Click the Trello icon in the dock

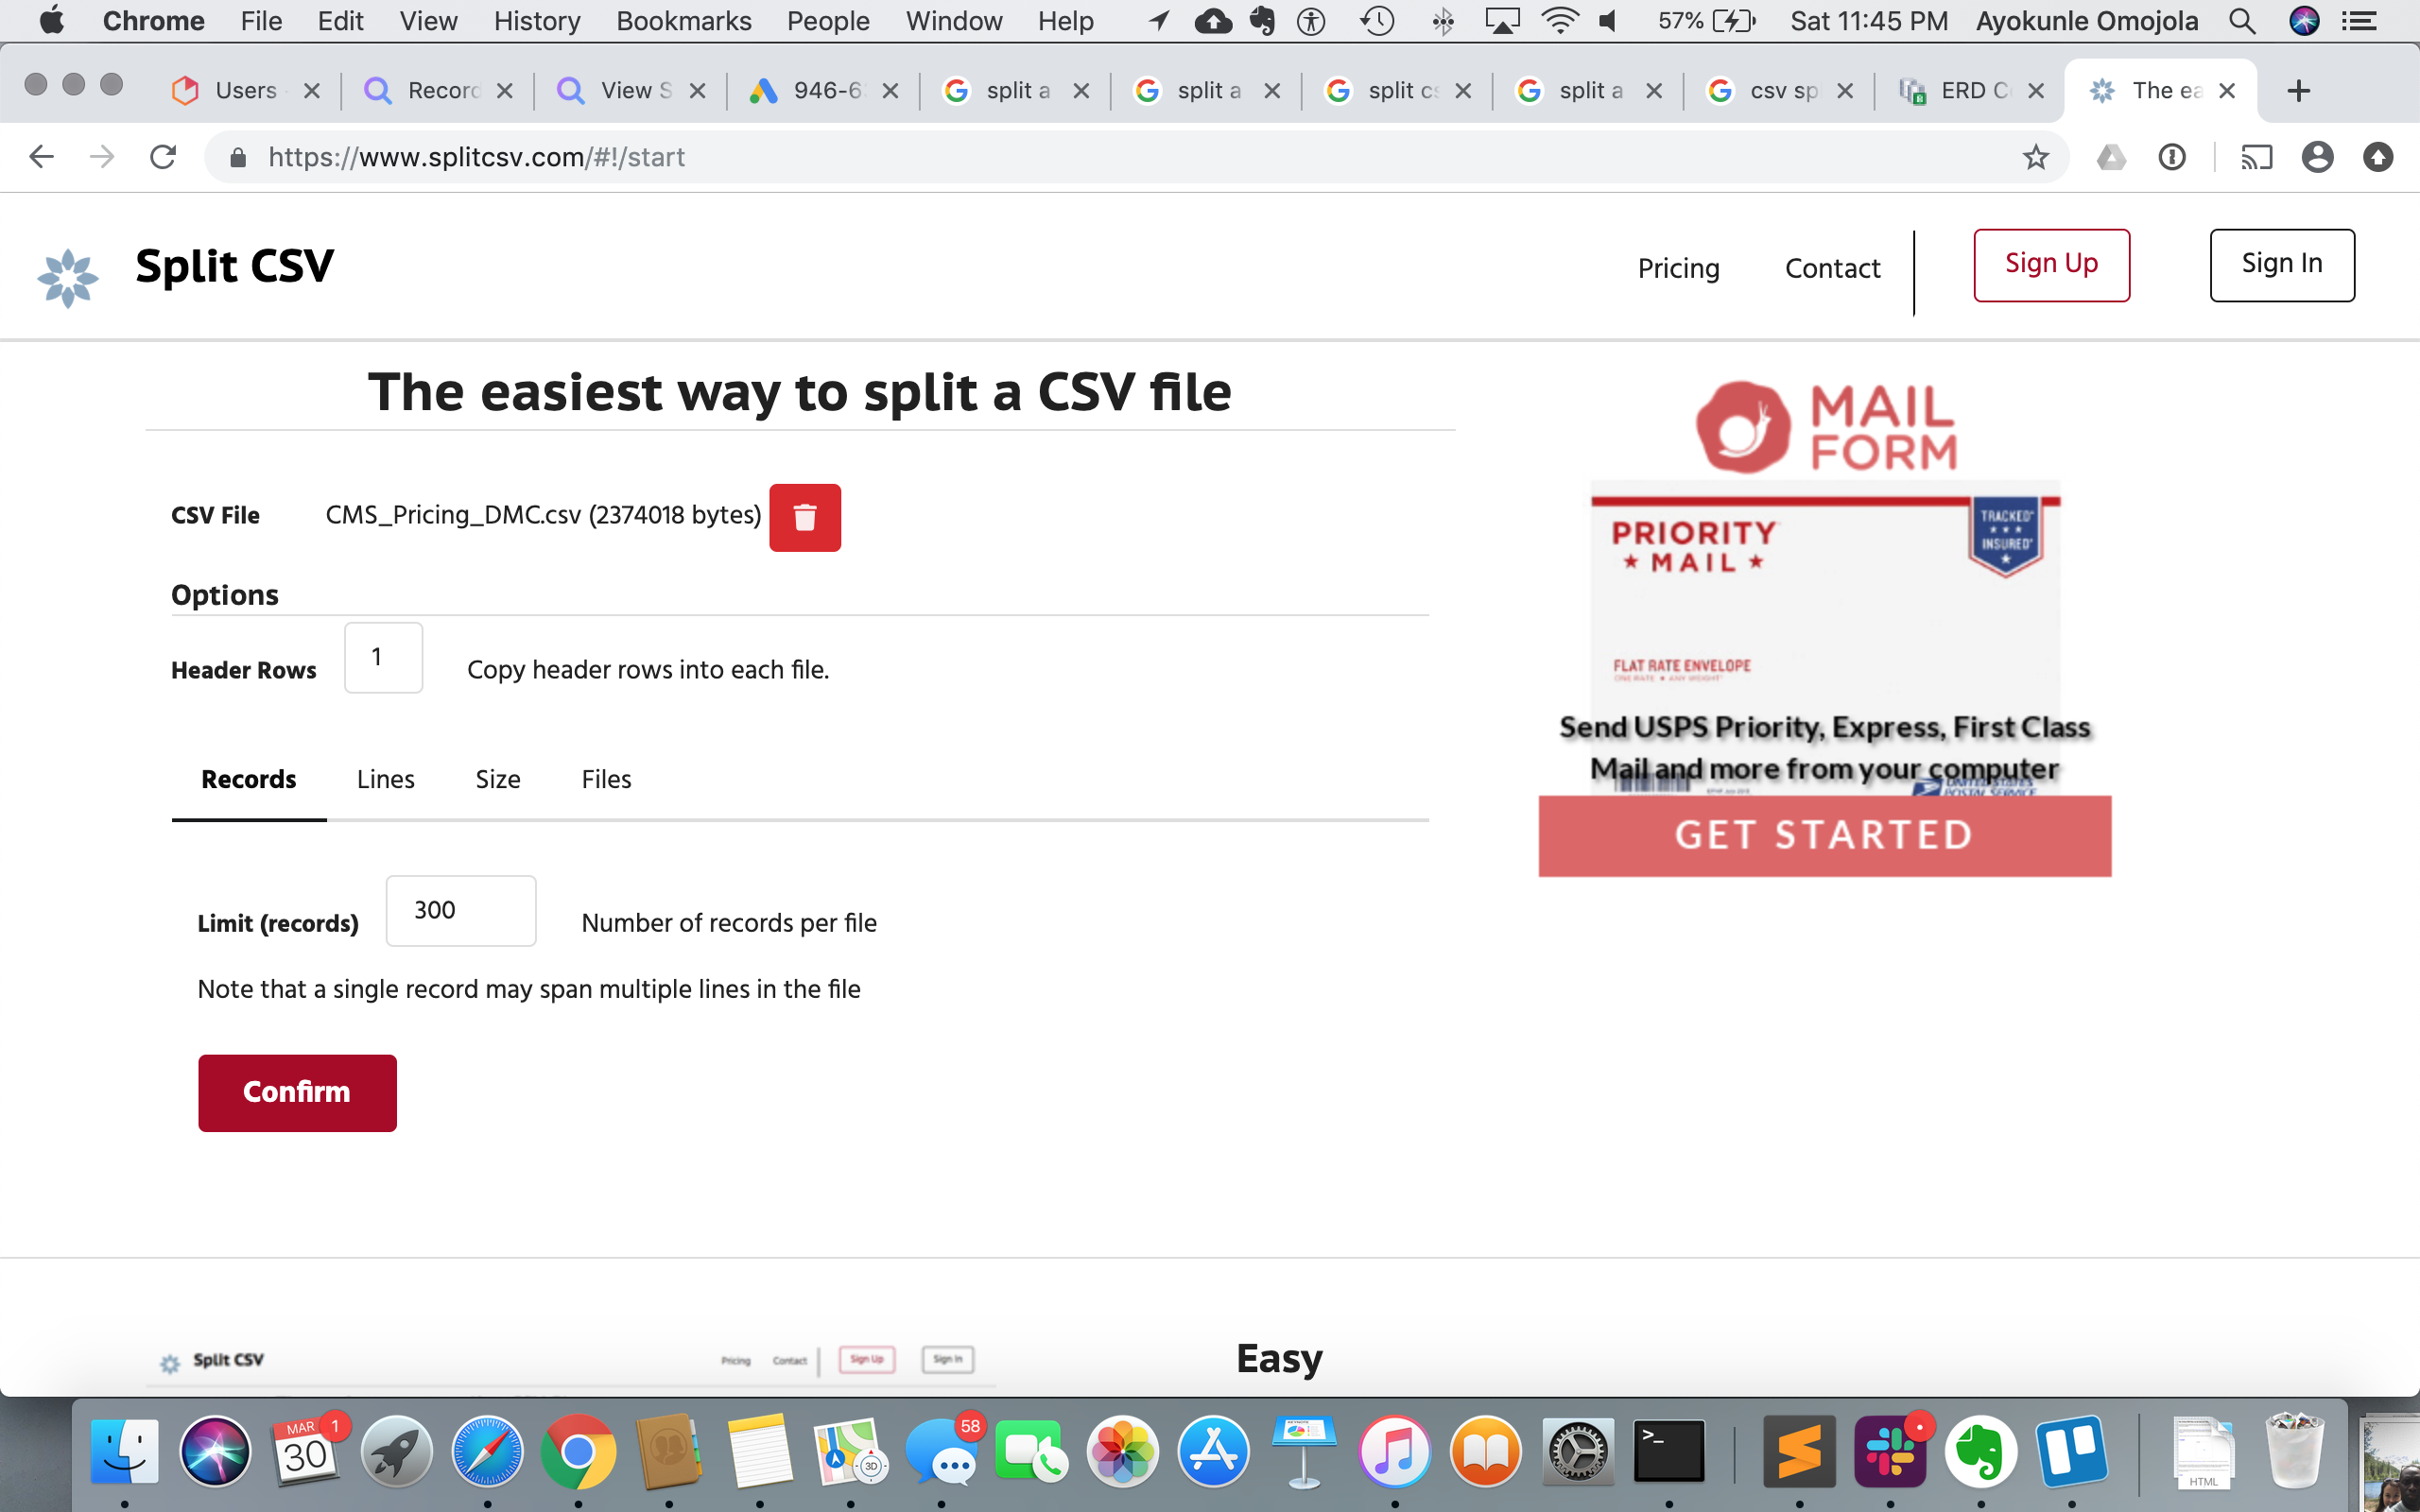tap(2070, 1451)
